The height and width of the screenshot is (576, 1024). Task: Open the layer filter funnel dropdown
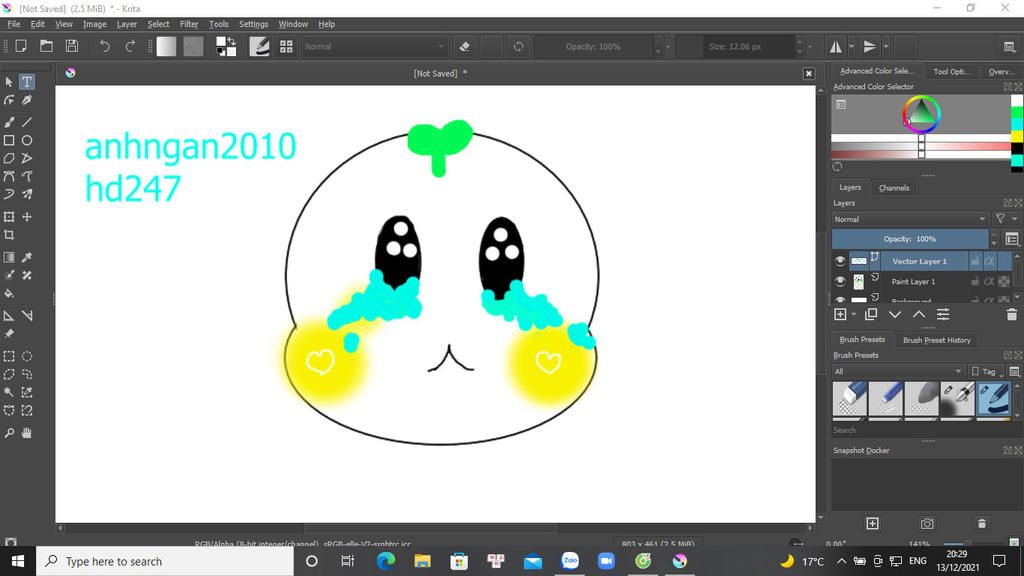[1005, 219]
